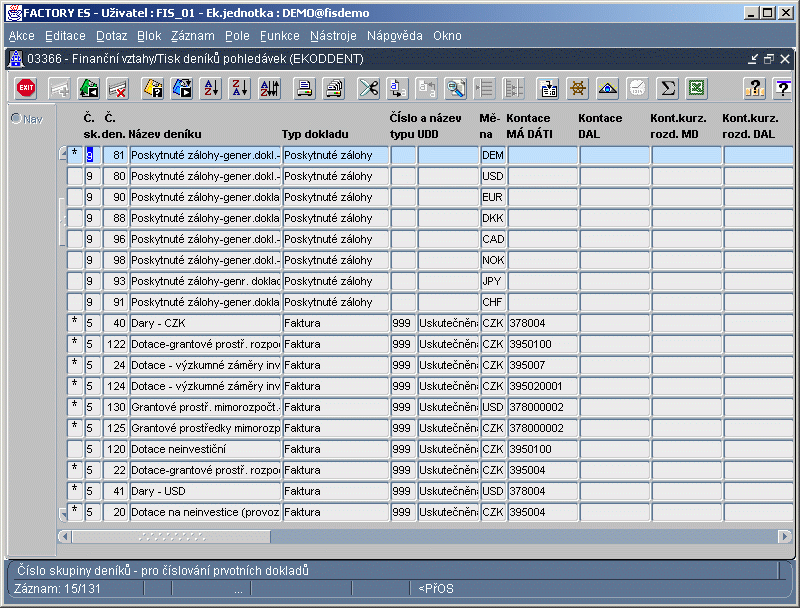This screenshot has width=800, height=608.
Task: Select the Nav radio button
Action: point(16,118)
